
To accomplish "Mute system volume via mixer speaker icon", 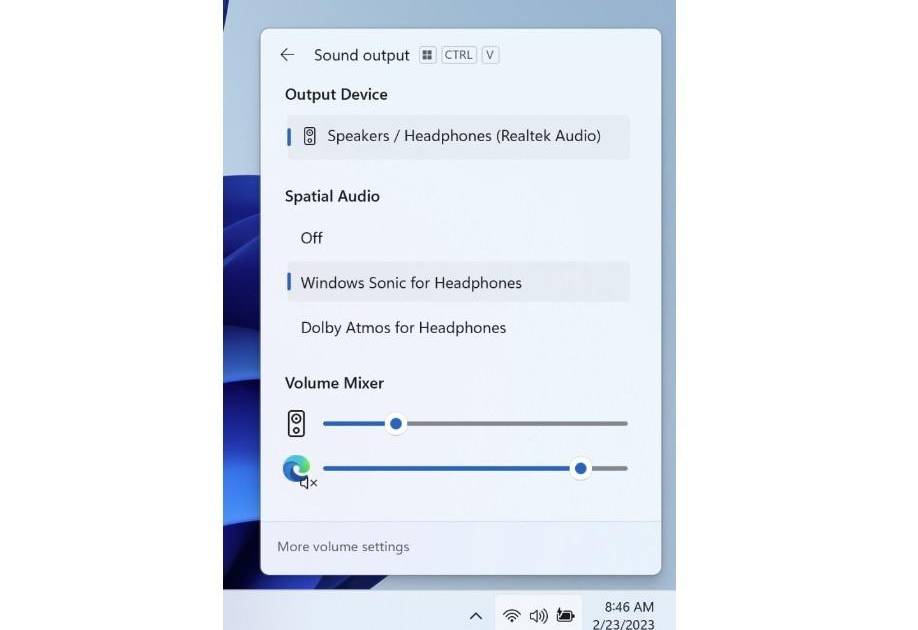I will (x=296, y=424).
